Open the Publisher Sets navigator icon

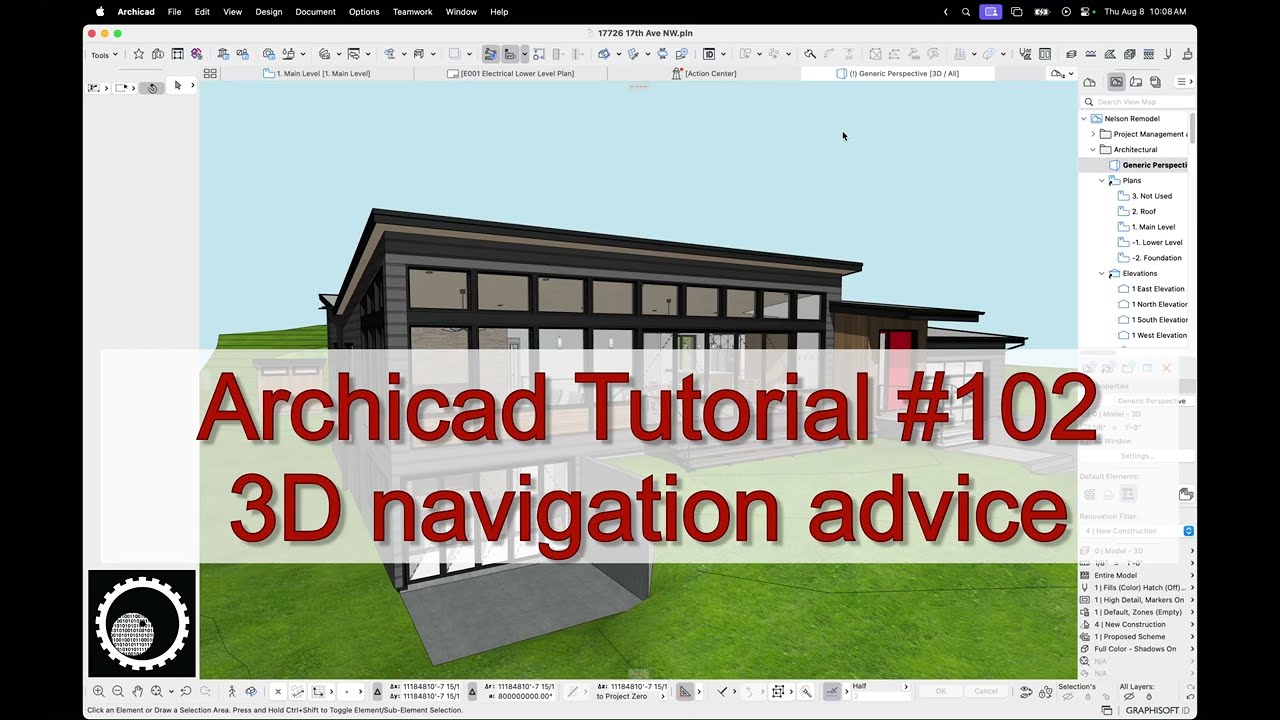coord(1155,82)
